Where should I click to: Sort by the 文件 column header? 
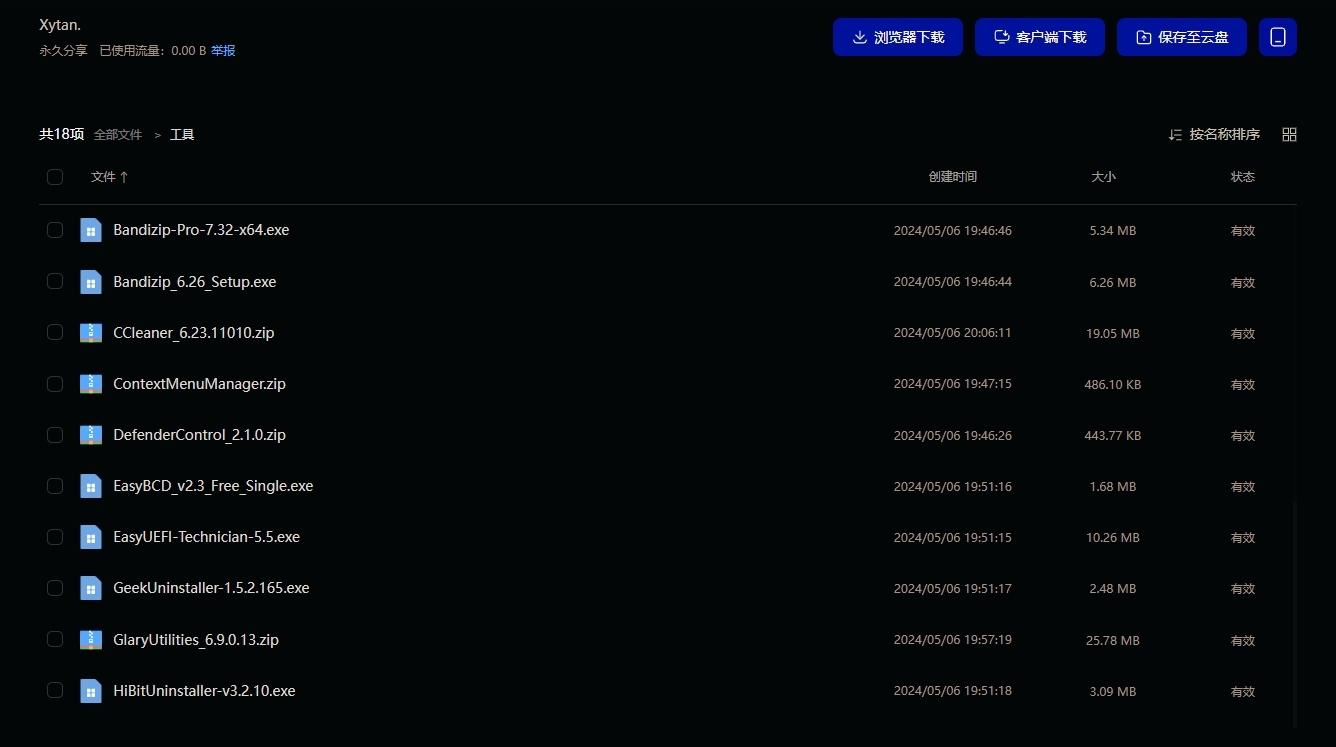point(109,177)
